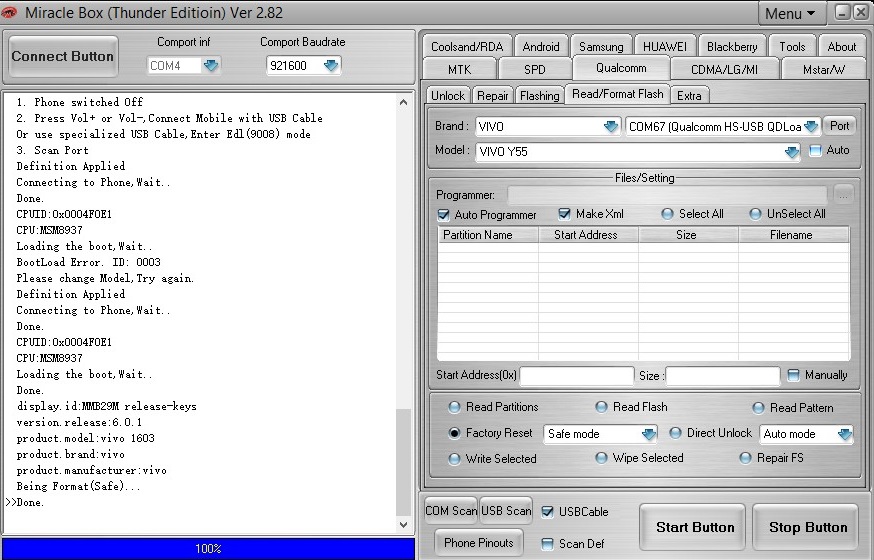Switch to the Coolsand/RDA tab

pos(467,47)
